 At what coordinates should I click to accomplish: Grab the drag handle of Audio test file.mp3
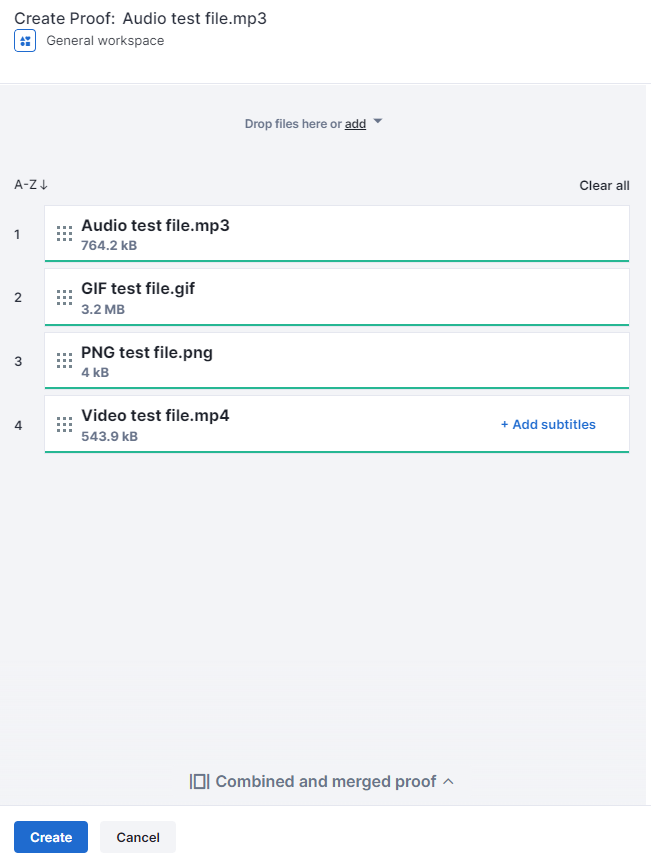64,234
